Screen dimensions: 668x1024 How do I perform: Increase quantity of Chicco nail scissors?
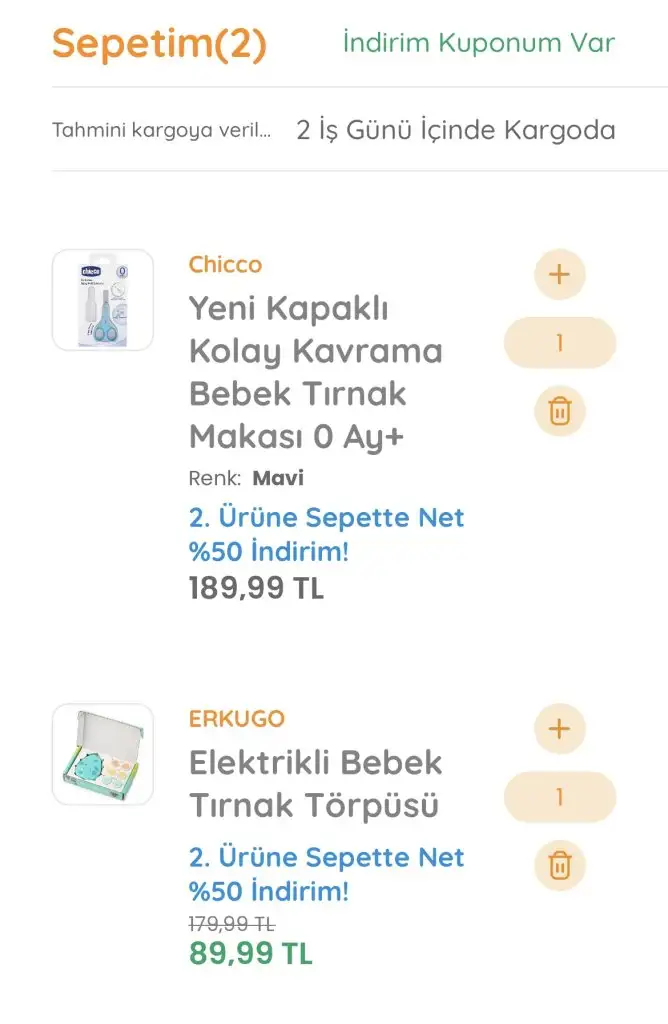tap(560, 274)
